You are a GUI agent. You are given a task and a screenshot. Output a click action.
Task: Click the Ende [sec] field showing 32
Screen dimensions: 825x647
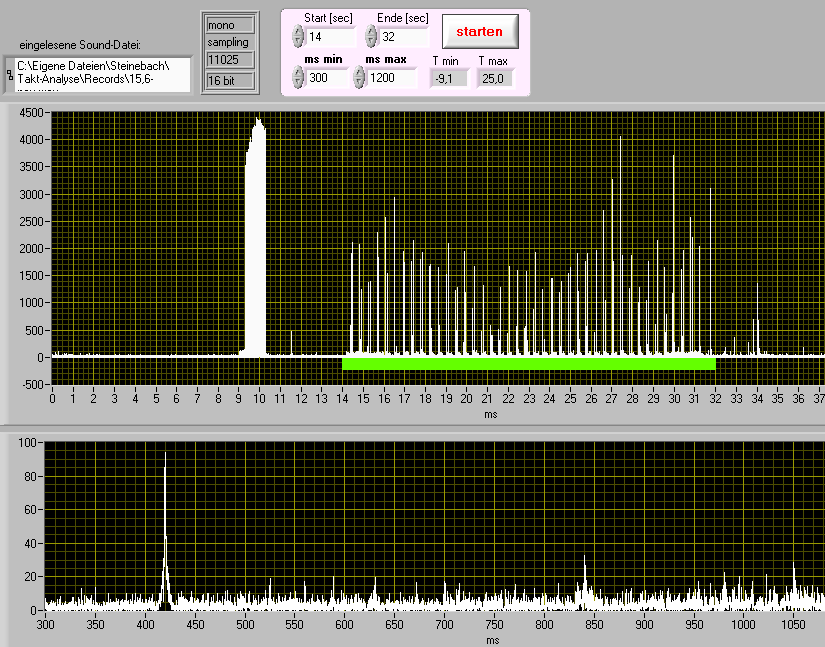click(x=403, y=37)
